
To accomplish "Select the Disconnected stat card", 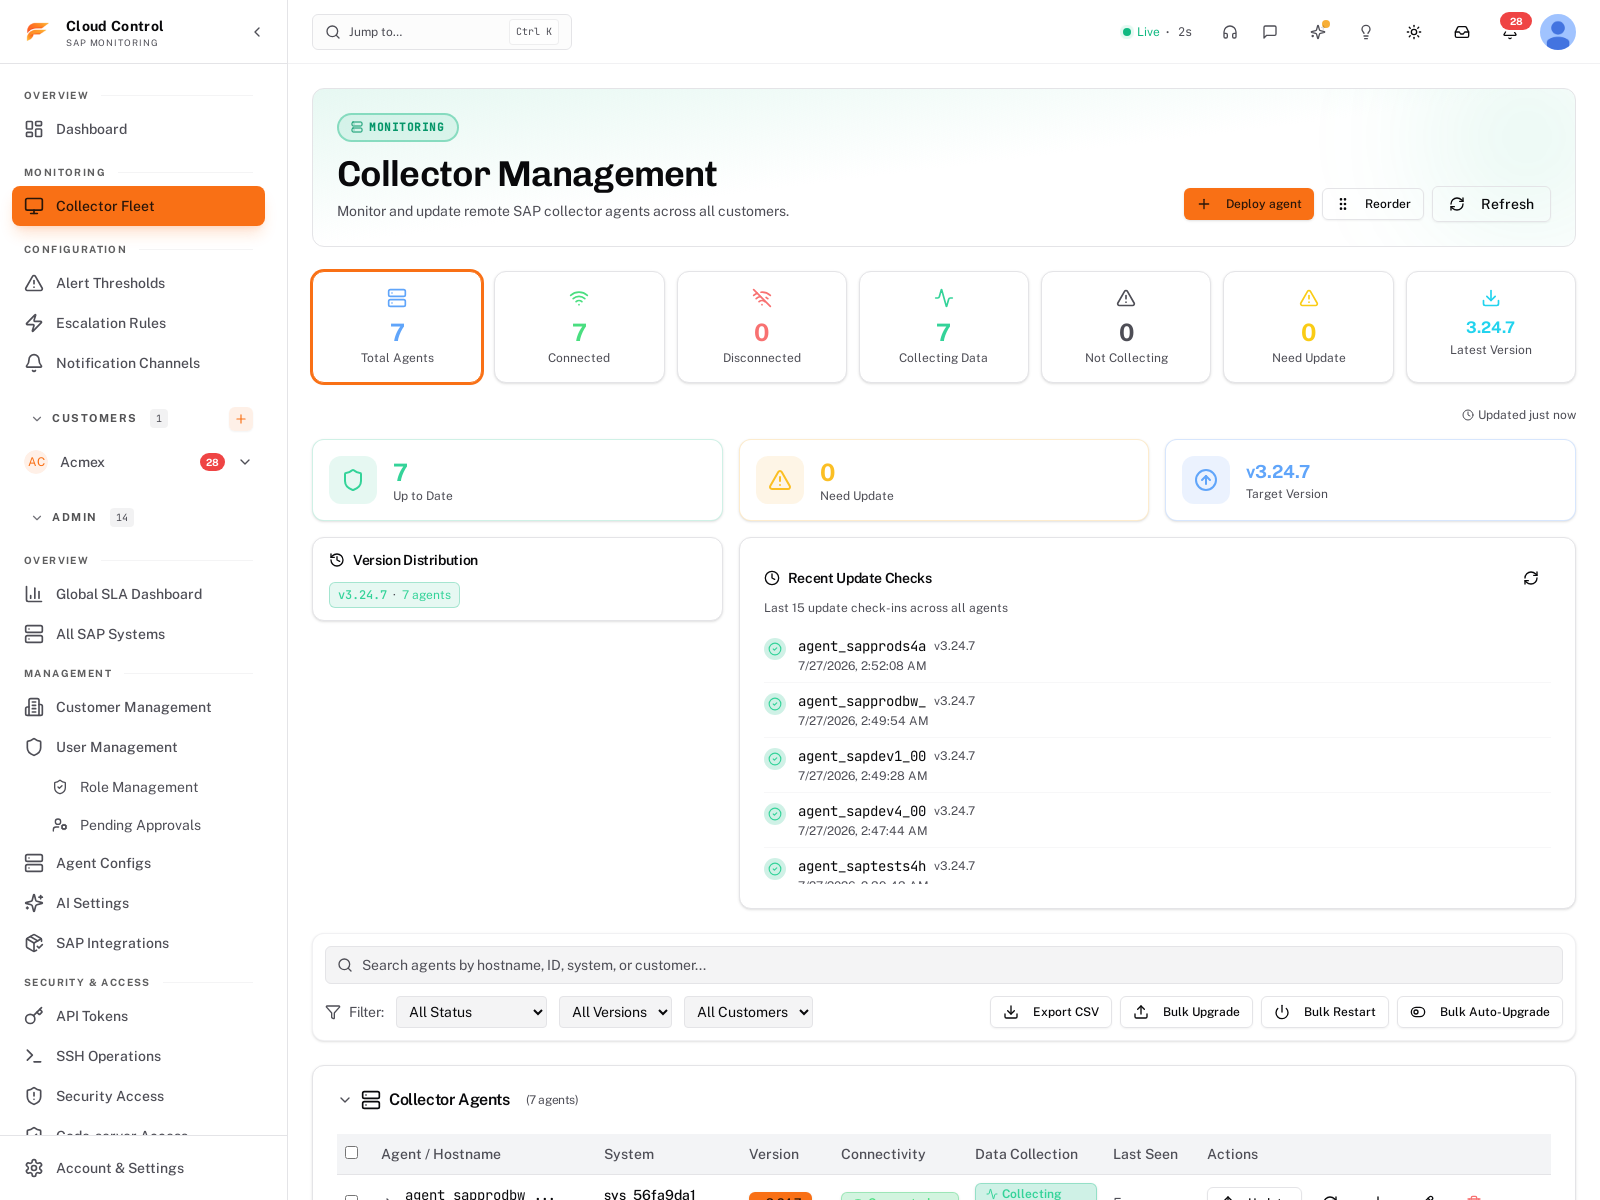I will 762,327.
